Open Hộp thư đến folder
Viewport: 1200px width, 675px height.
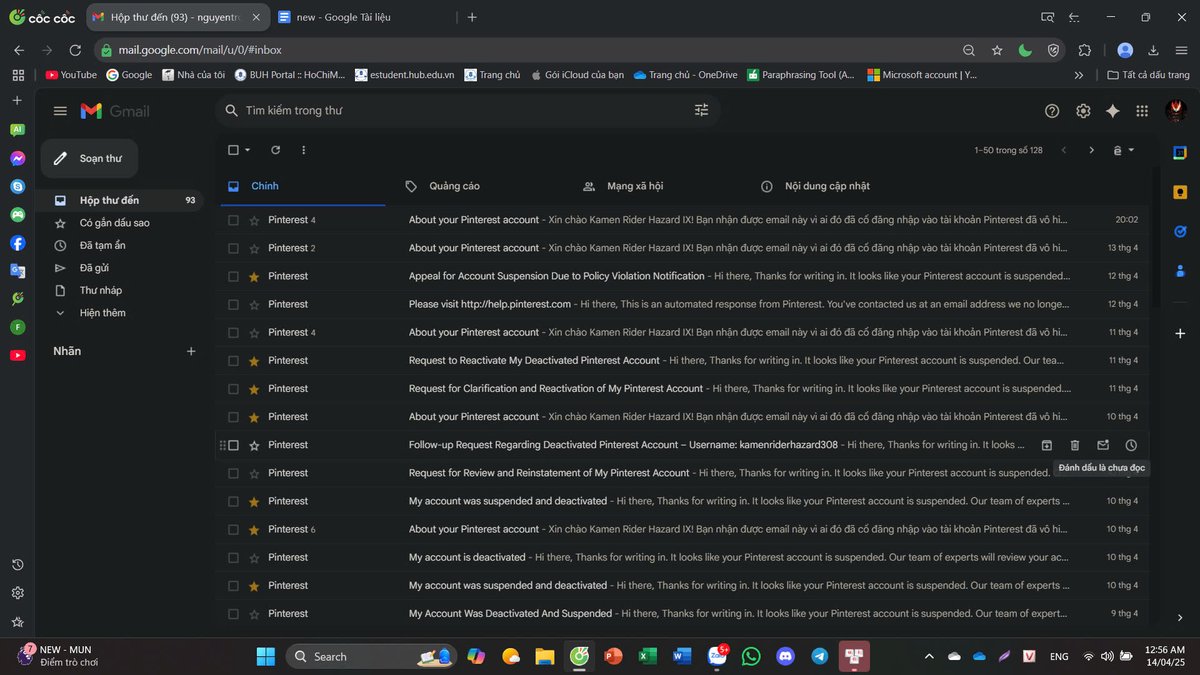pyautogui.click(x=122, y=201)
